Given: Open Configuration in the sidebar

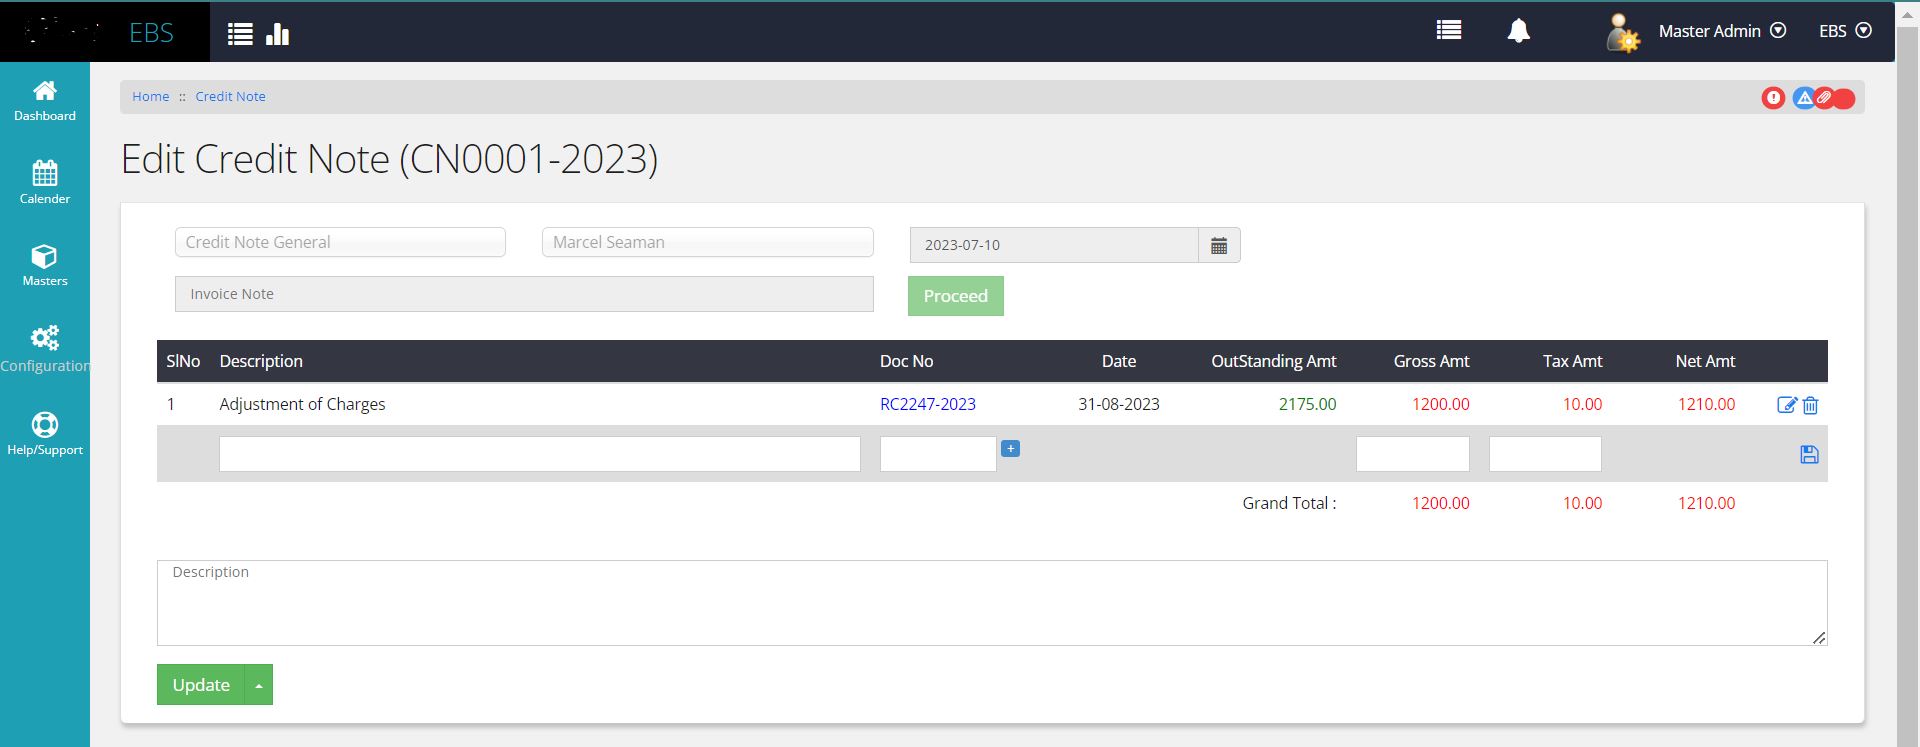Looking at the screenshot, I should pyautogui.click(x=45, y=349).
